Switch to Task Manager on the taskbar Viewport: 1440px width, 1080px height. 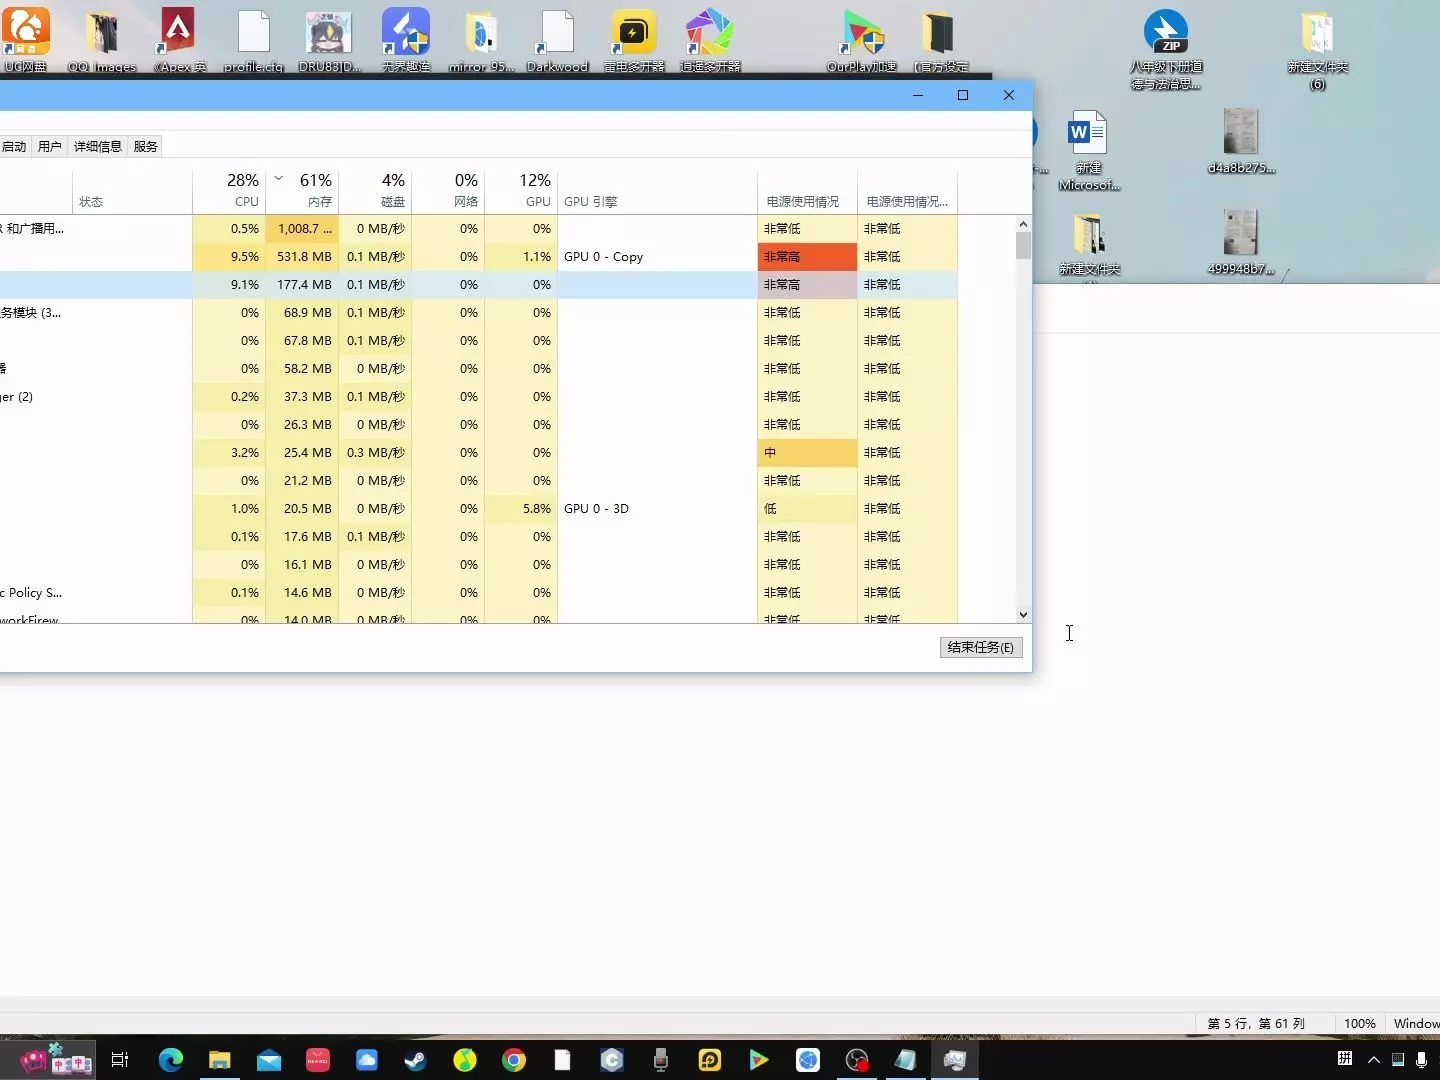pyautogui.click(x=955, y=1060)
